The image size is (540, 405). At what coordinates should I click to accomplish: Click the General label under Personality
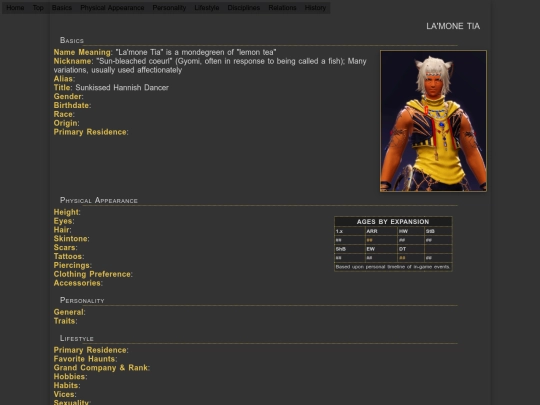(x=70, y=312)
